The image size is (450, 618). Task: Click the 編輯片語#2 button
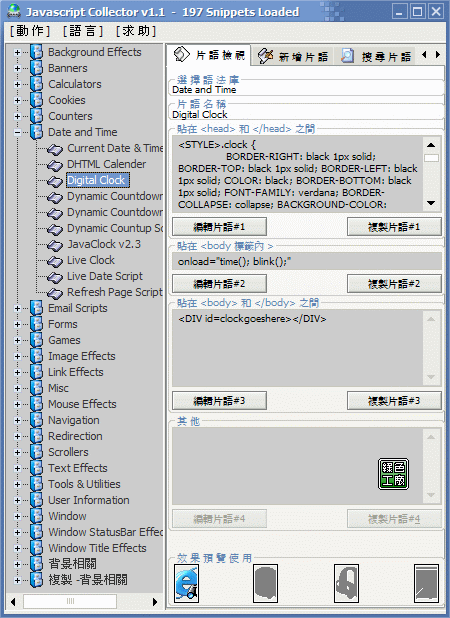pyautogui.click(x=219, y=284)
